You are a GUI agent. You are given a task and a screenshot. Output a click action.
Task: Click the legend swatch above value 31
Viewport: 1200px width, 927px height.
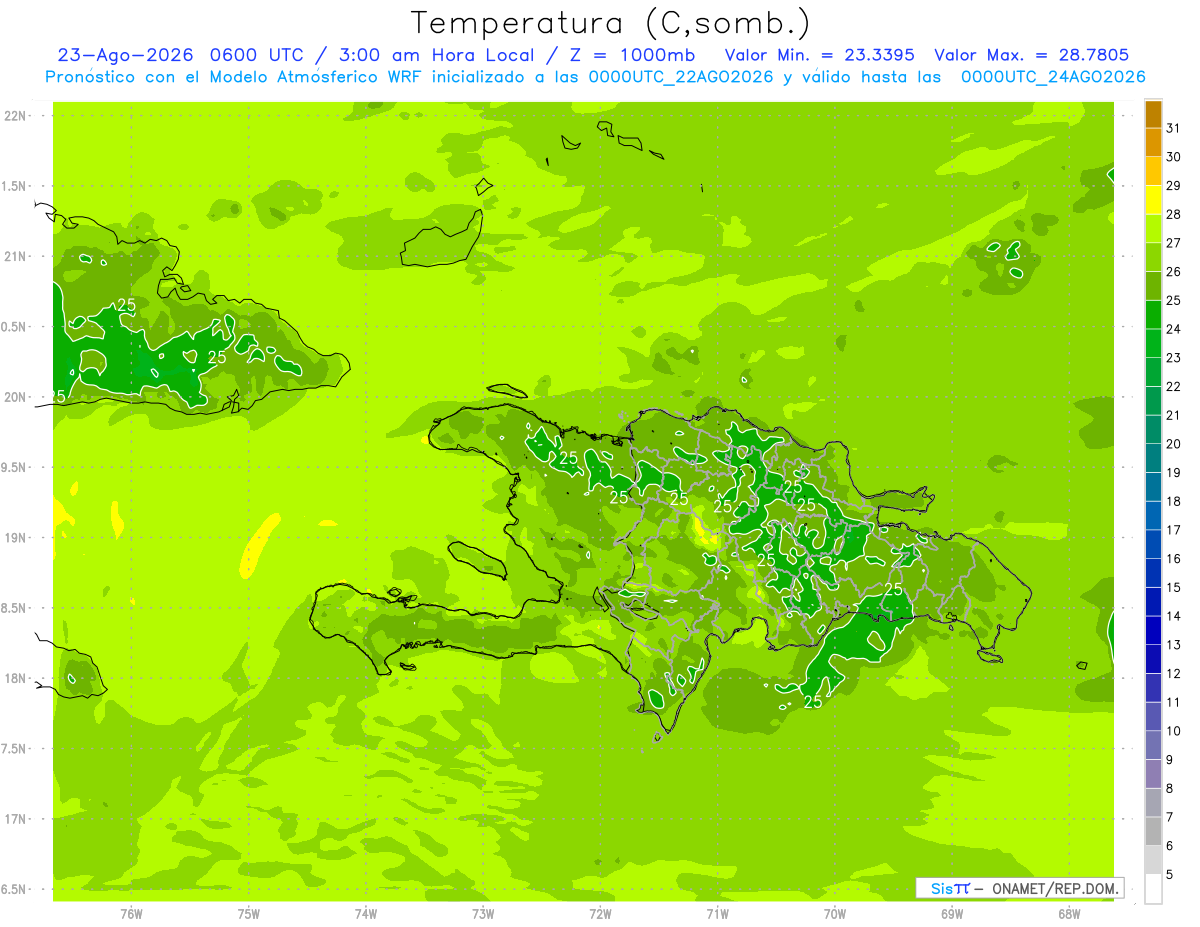(x=1153, y=113)
